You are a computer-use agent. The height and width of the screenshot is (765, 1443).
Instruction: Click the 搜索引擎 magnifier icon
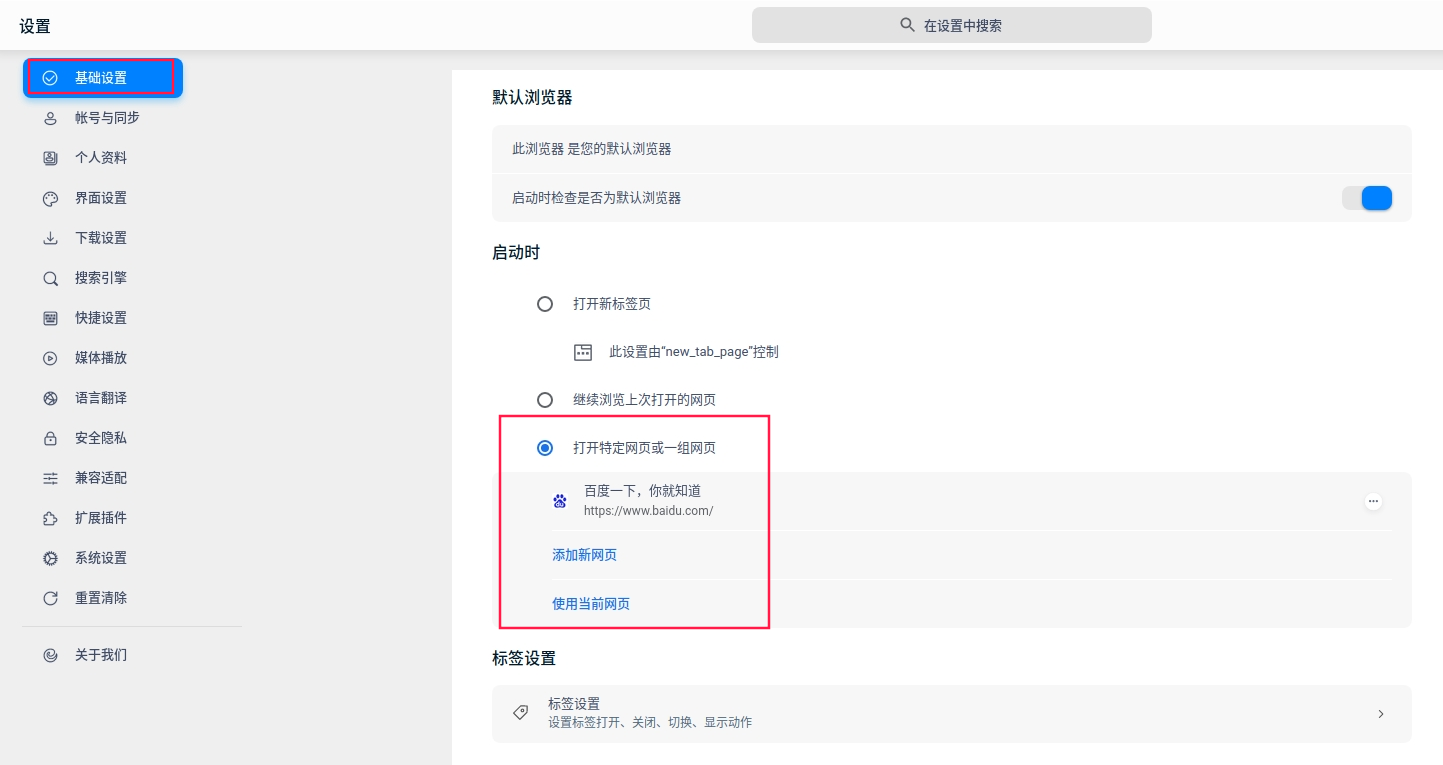[x=50, y=278]
